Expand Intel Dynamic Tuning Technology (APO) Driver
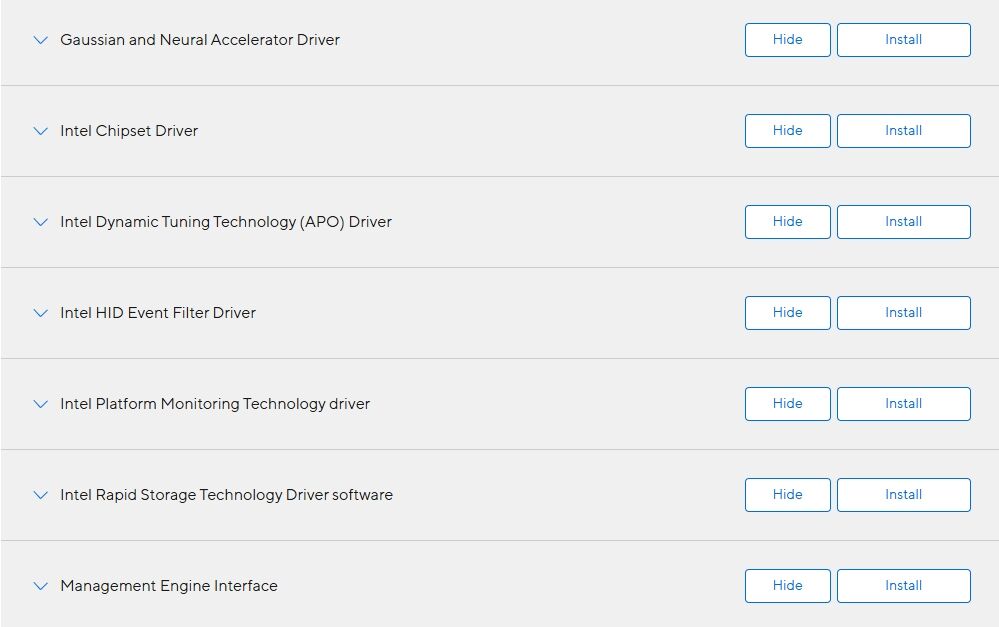 click(x=41, y=222)
